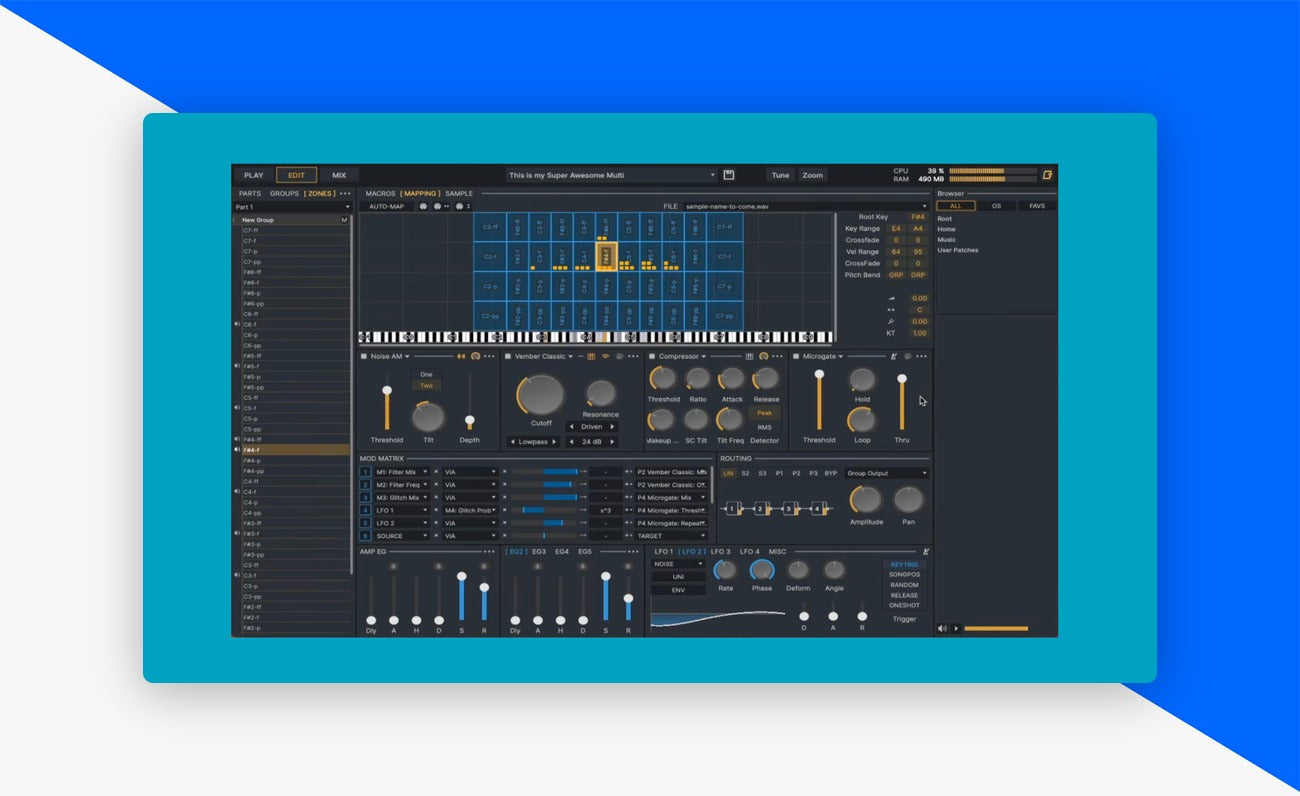The width and height of the screenshot is (1300, 796).
Task: Click the mixer grid icon in Compressor header
Action: click(749, 356)
